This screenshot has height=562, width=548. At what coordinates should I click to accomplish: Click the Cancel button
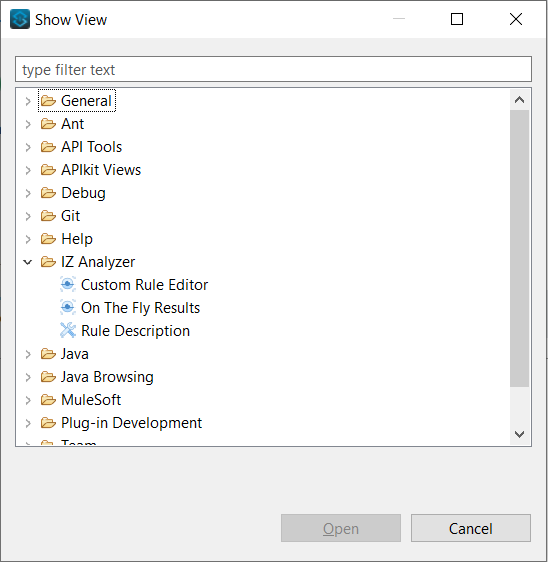coord(471,528)
